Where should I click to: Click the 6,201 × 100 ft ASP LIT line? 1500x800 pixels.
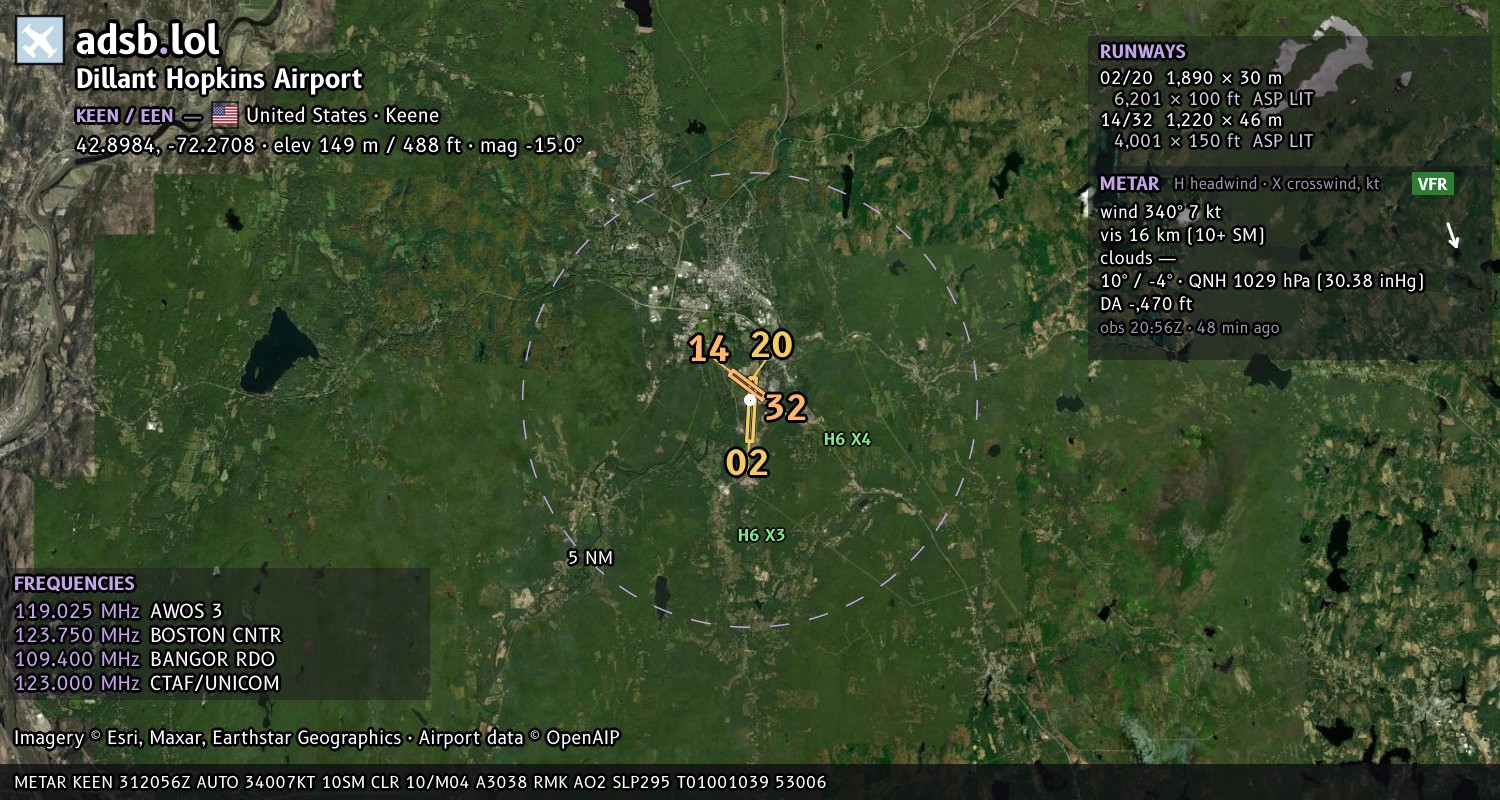tap(1213, 99)
